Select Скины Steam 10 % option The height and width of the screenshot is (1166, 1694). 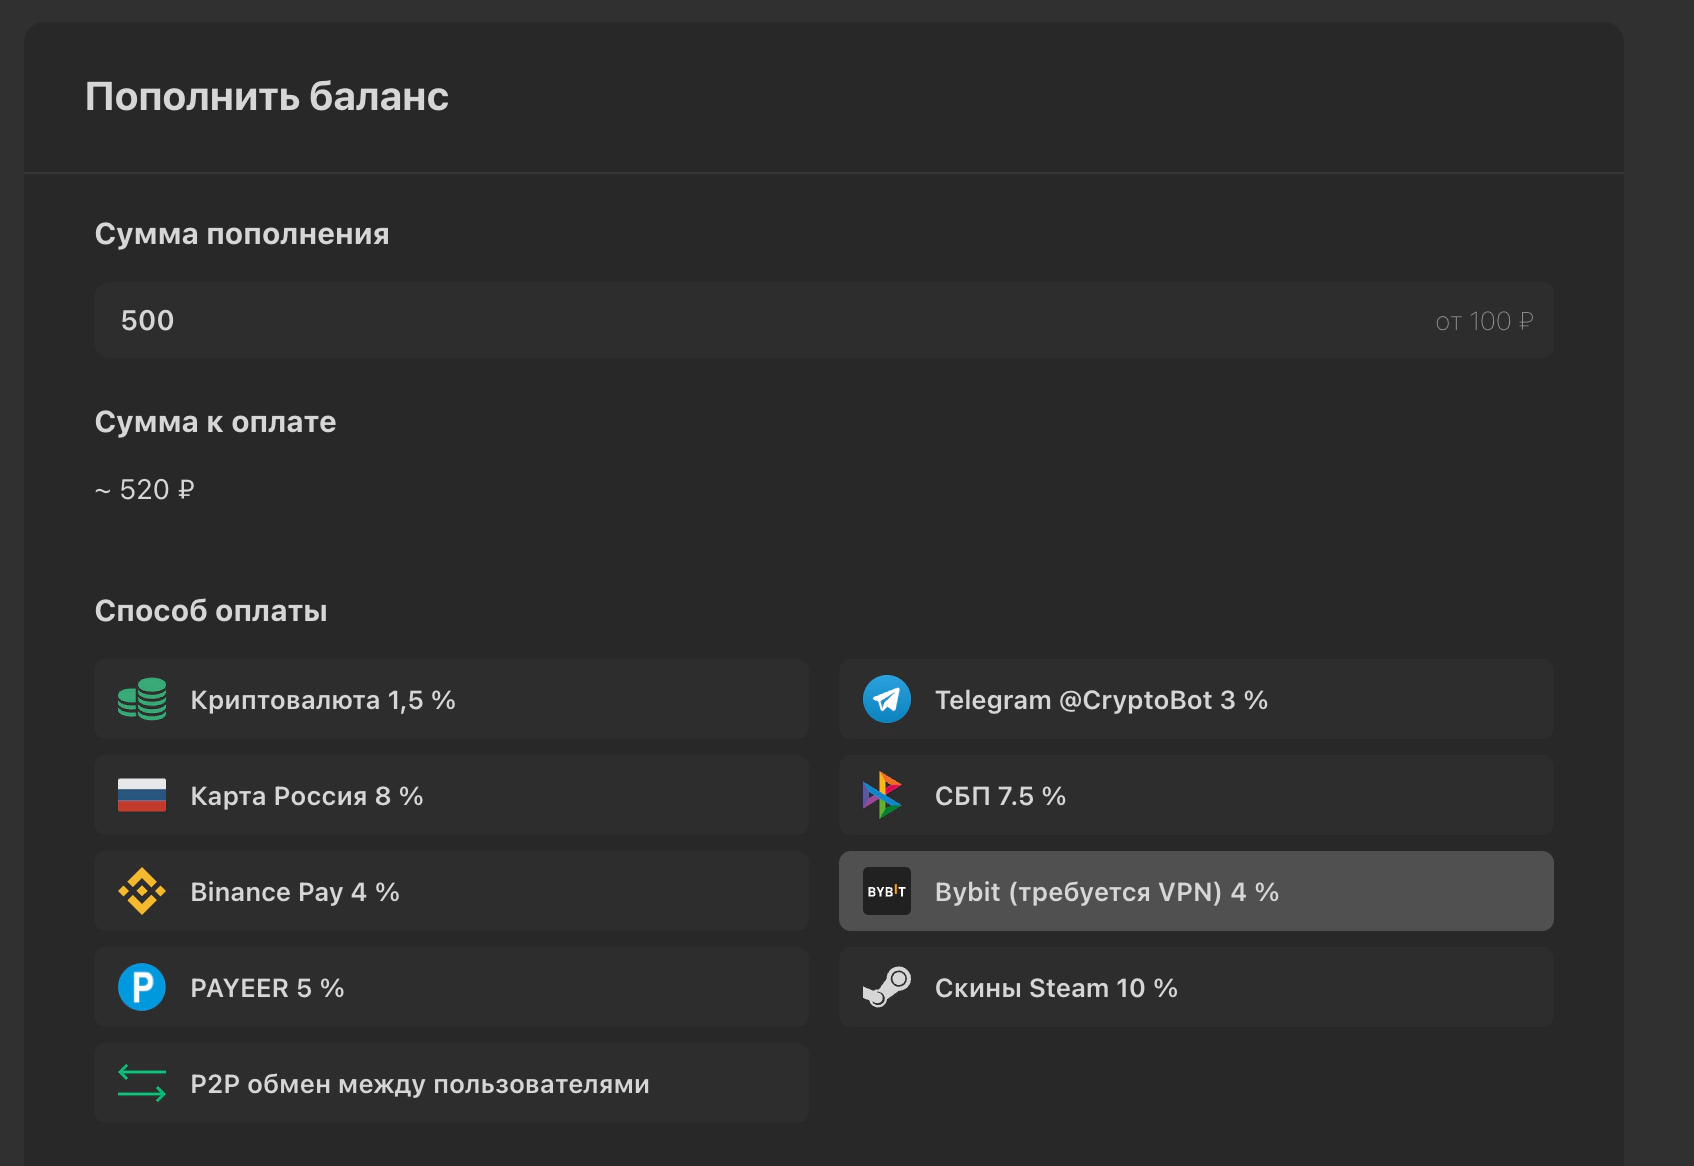pos(1195,987)
